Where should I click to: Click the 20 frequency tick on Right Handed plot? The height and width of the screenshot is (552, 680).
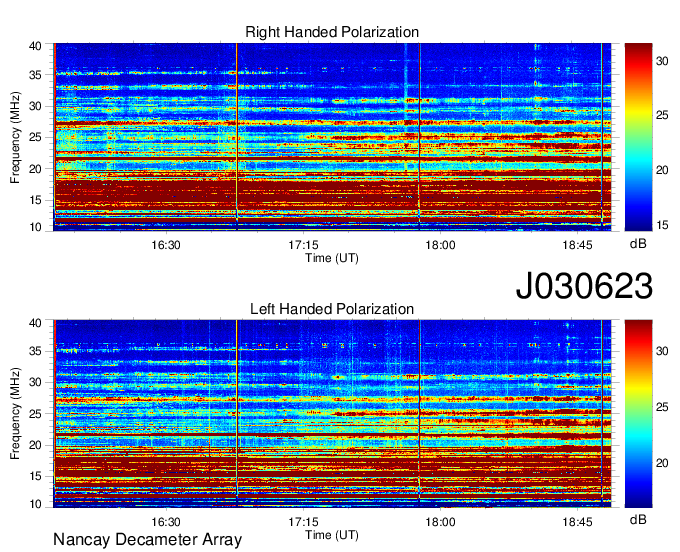(35, 169)
